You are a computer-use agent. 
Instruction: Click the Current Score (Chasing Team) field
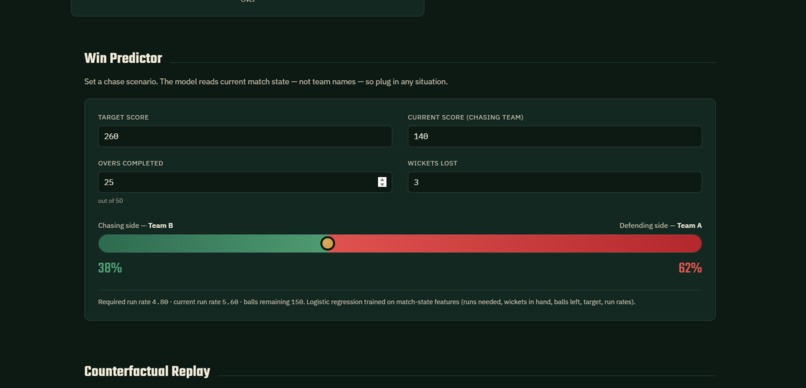pos(555,136)
